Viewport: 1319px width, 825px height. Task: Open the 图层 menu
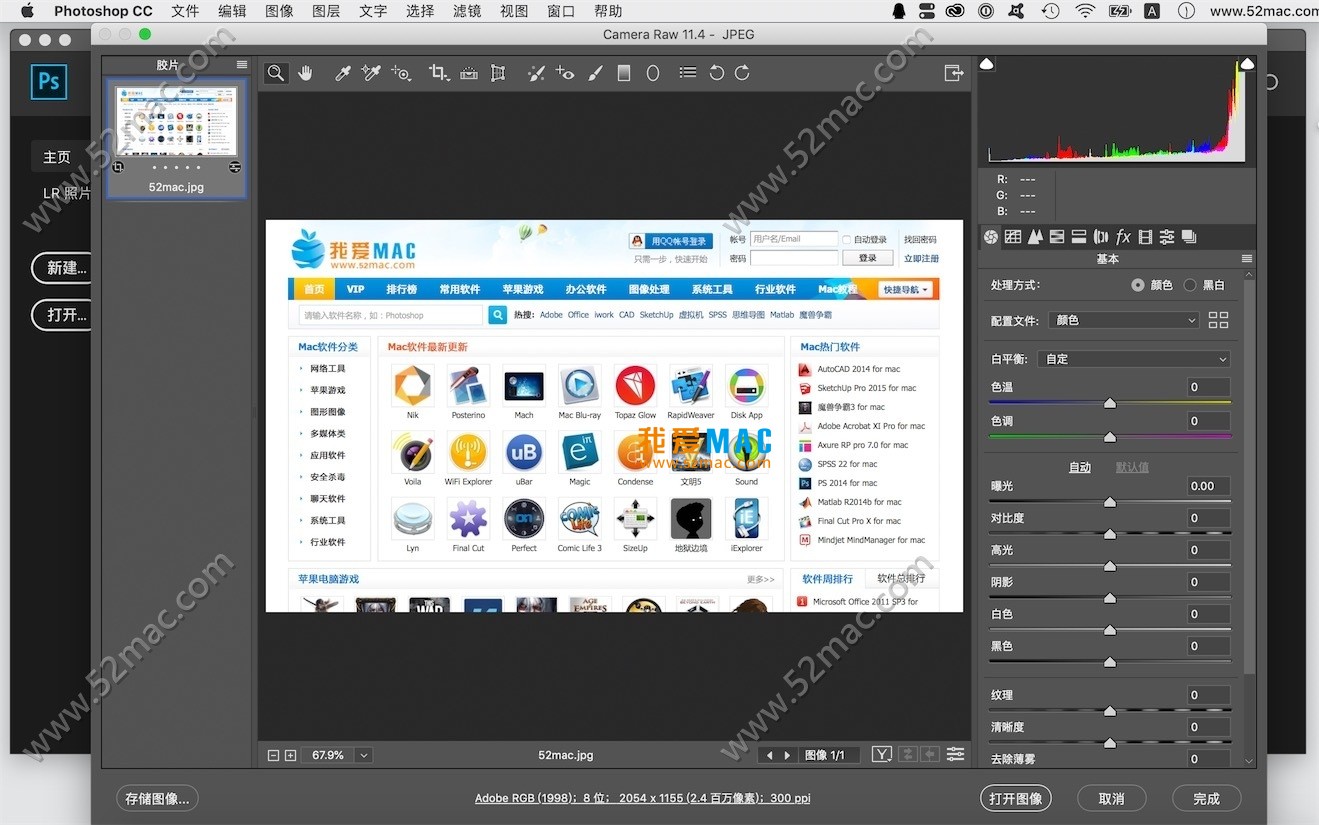pyautogui.click(x=326, y=11)
